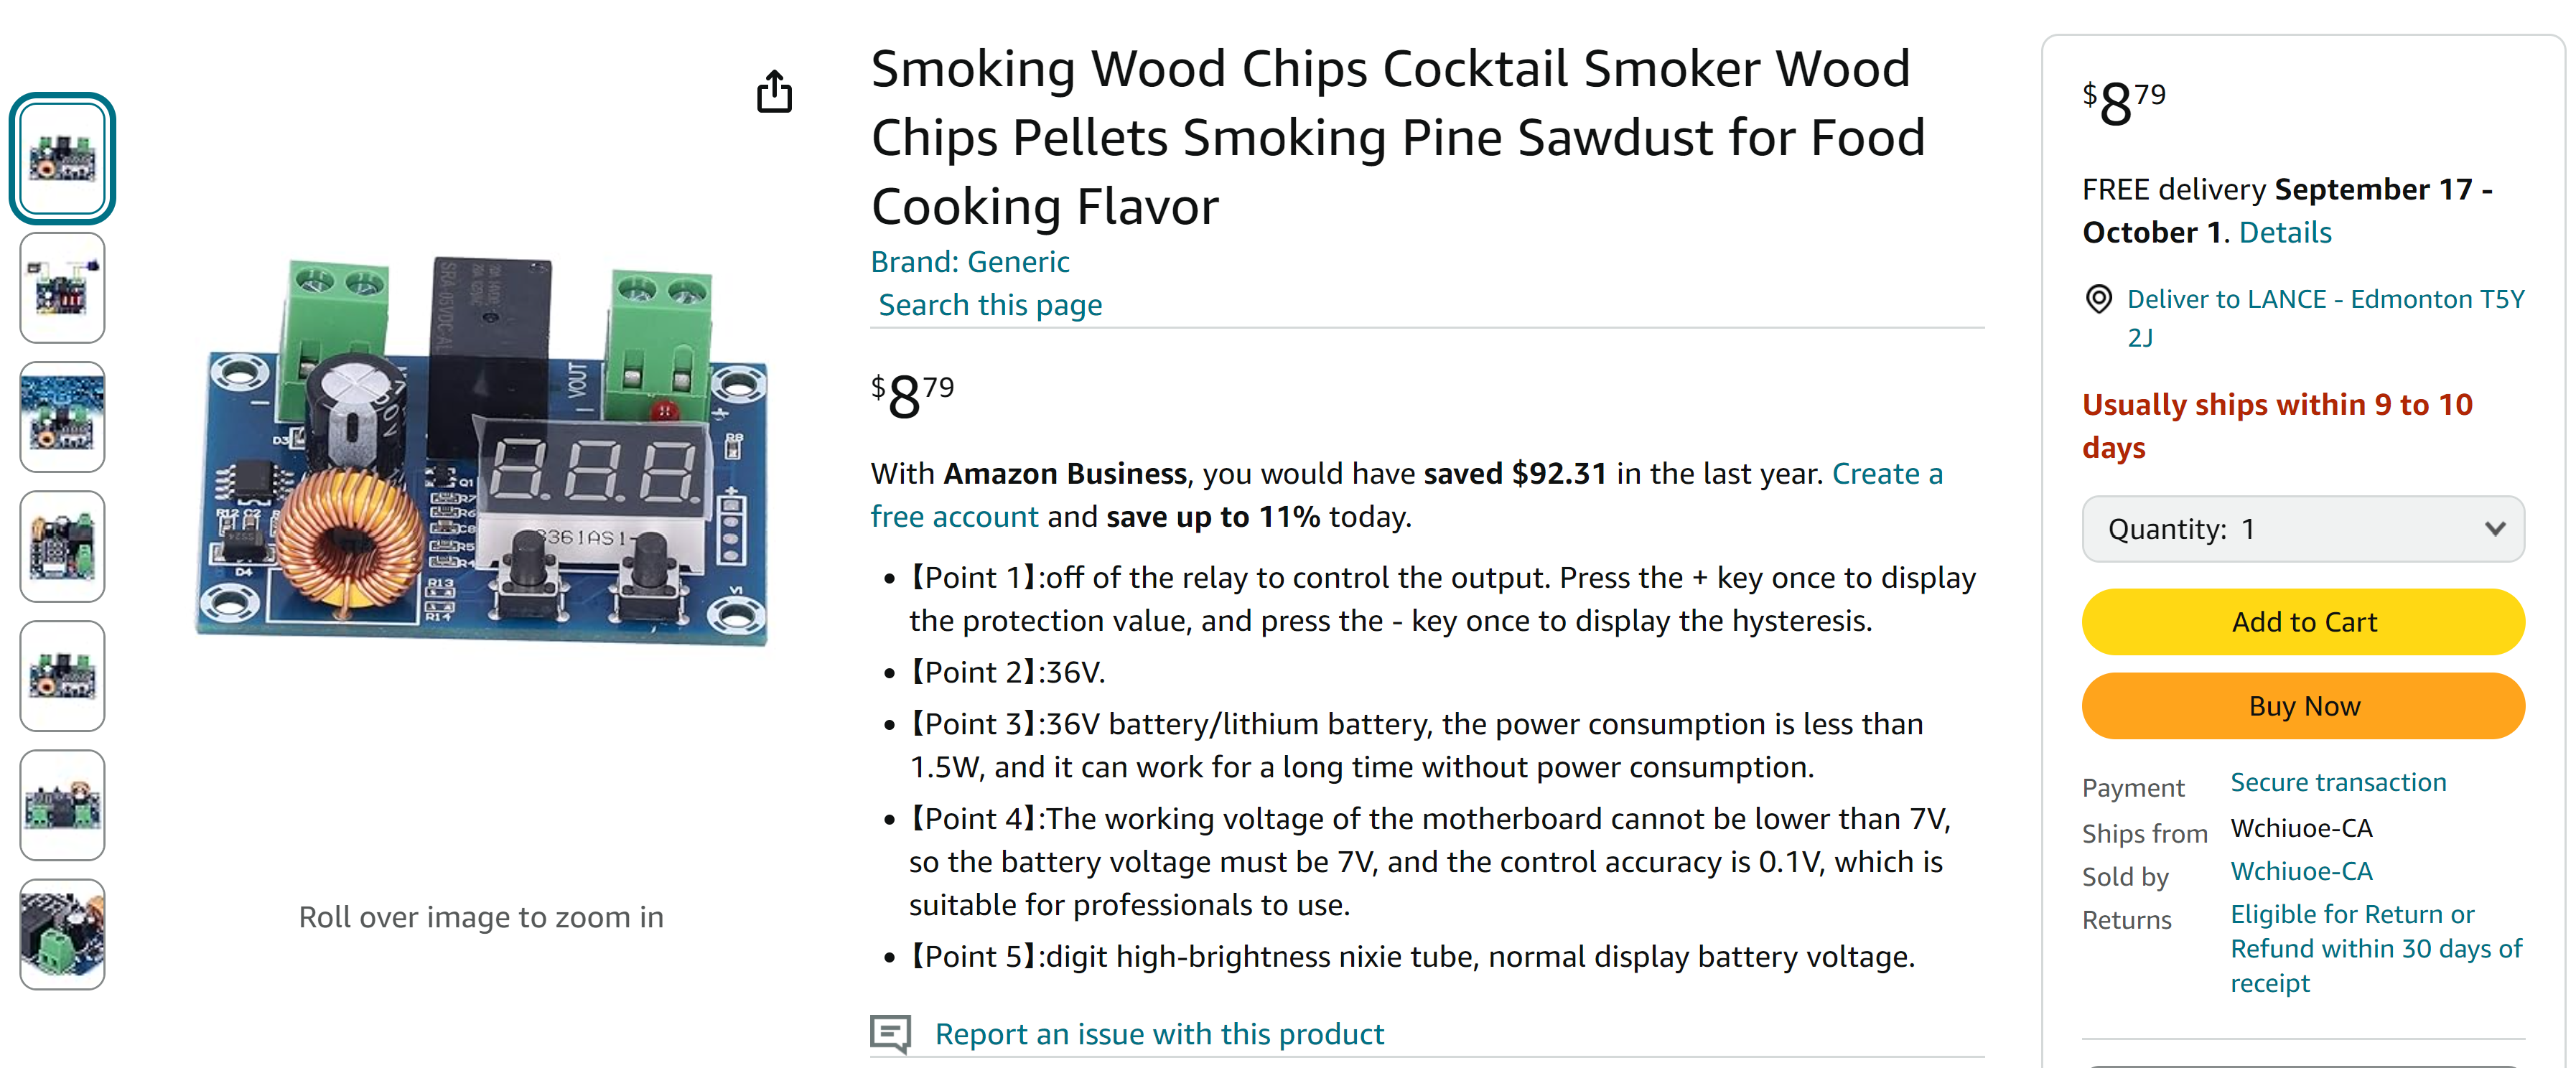Open the Quantity dropdown
Screen dimensions: 2576x1068
pos(2303,529)
